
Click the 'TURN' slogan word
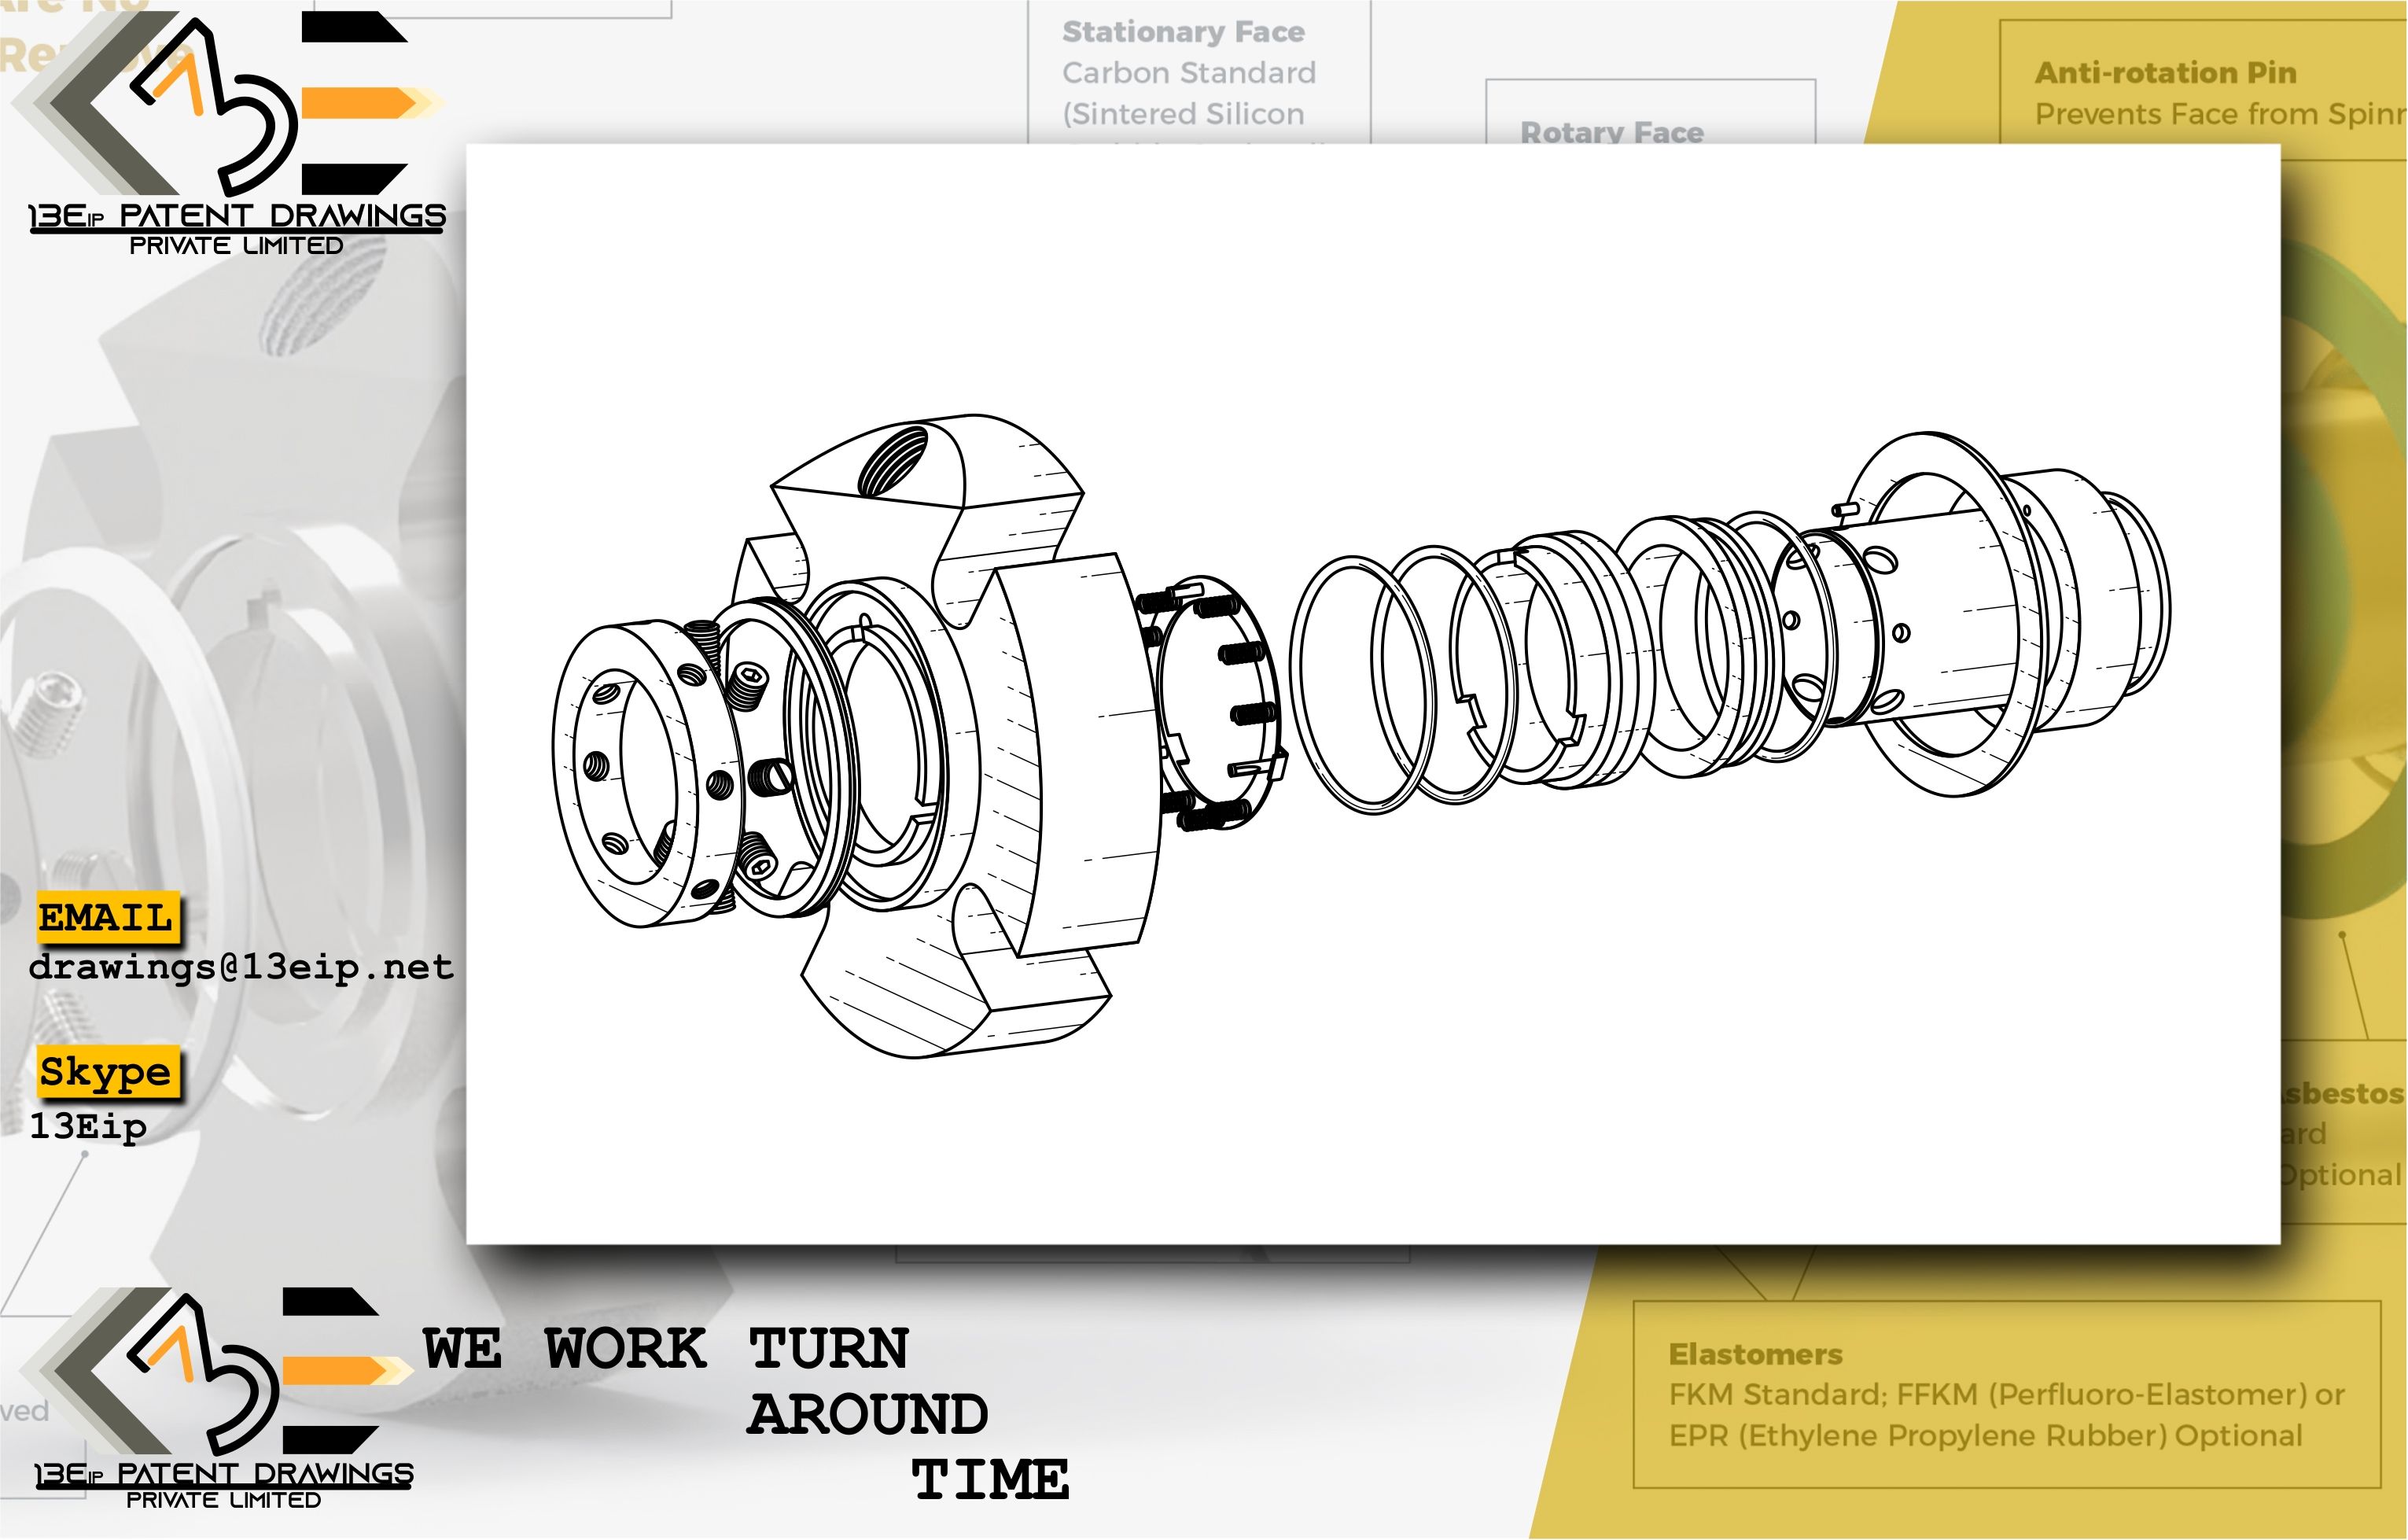tap(829, 1349)
